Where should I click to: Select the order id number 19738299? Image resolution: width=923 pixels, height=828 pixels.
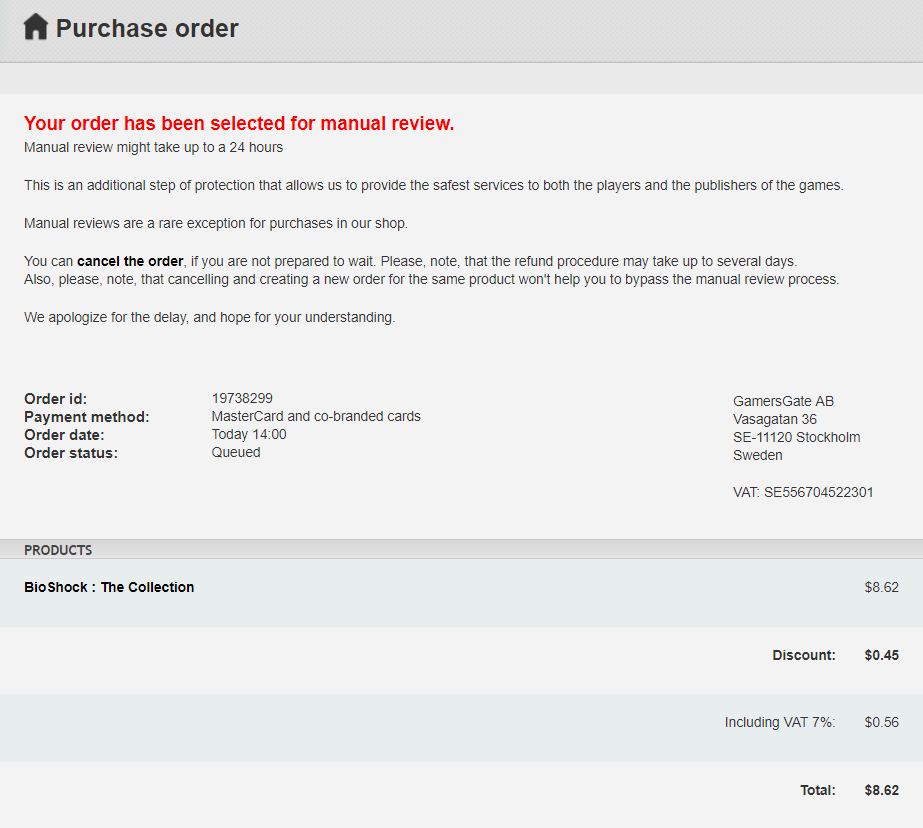coord(242,398)
